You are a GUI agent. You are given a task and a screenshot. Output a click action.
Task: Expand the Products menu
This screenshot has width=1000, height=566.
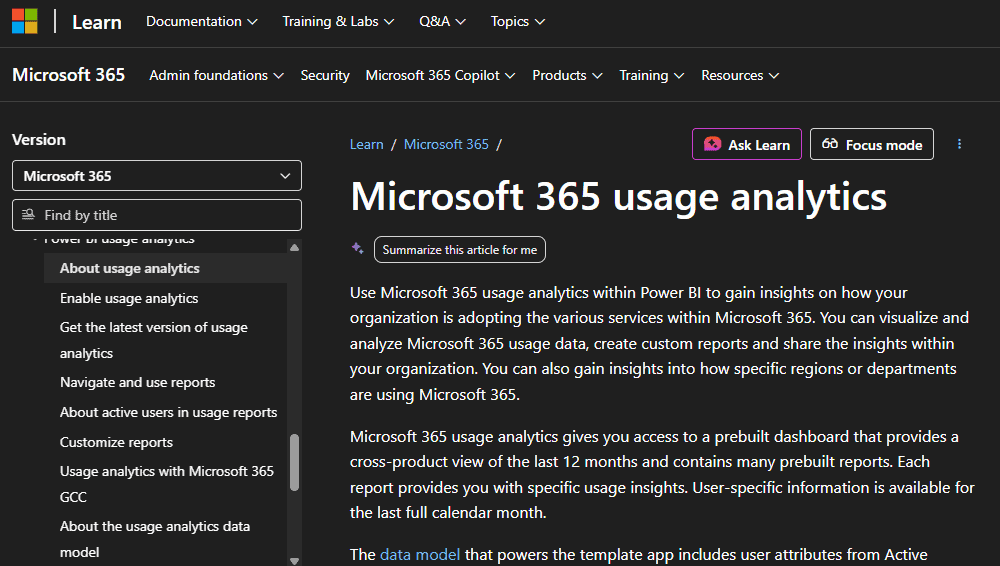click(x=567, y=75)
